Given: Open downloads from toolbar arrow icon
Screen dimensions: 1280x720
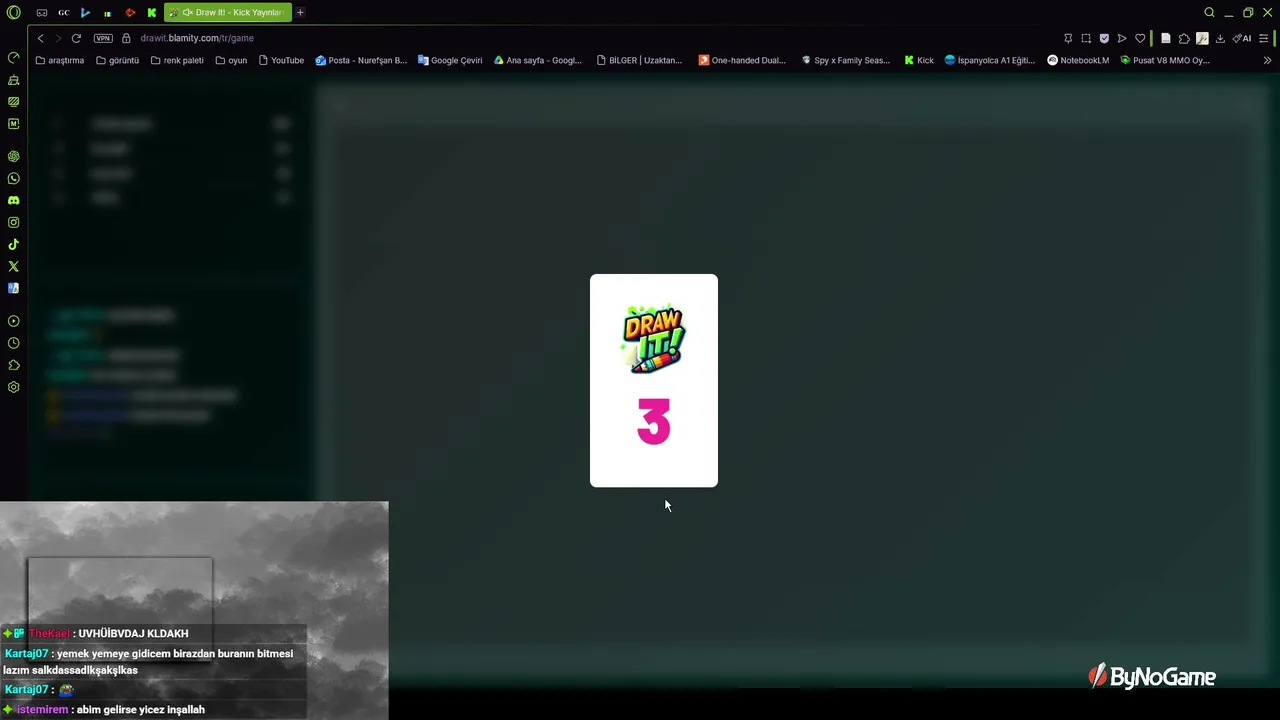Looking at the screenshot, I should tap(1220, 38).
